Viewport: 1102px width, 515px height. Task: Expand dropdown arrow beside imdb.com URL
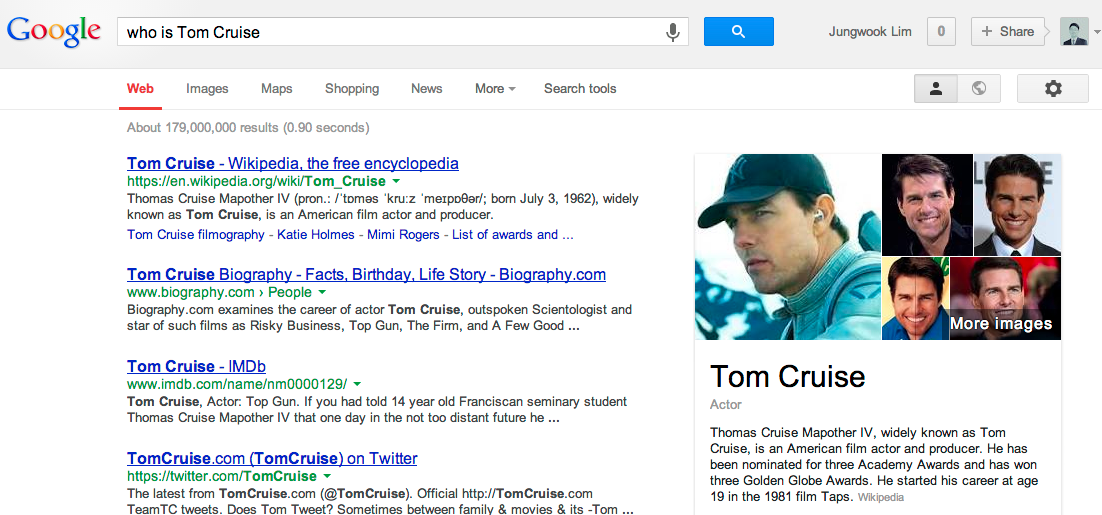[x=357, y=384]
